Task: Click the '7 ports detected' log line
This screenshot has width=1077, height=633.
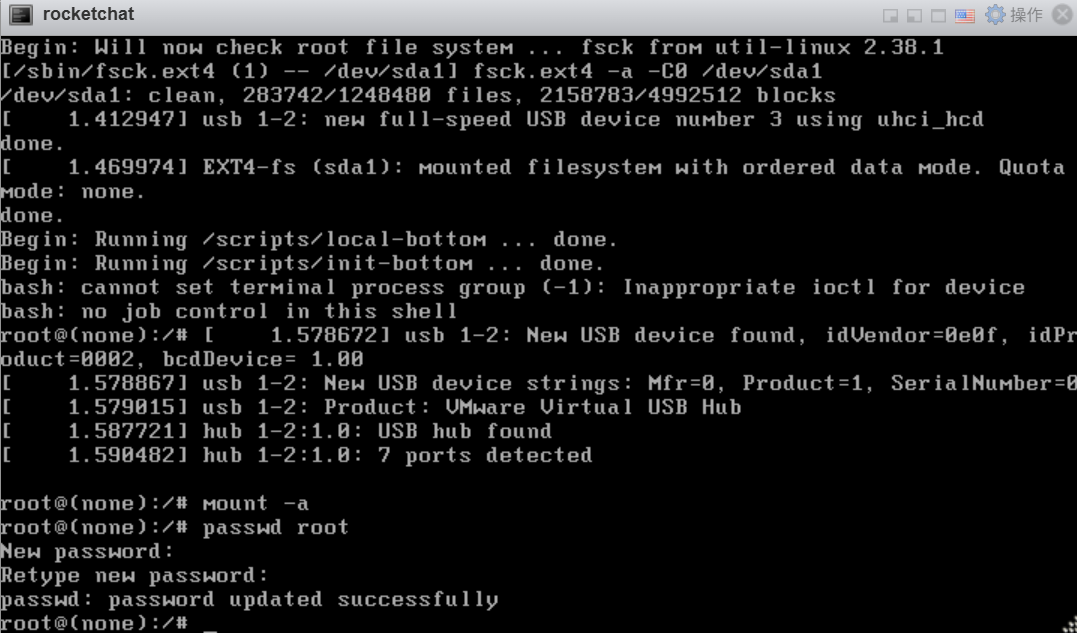Action: tap(297, 455)
